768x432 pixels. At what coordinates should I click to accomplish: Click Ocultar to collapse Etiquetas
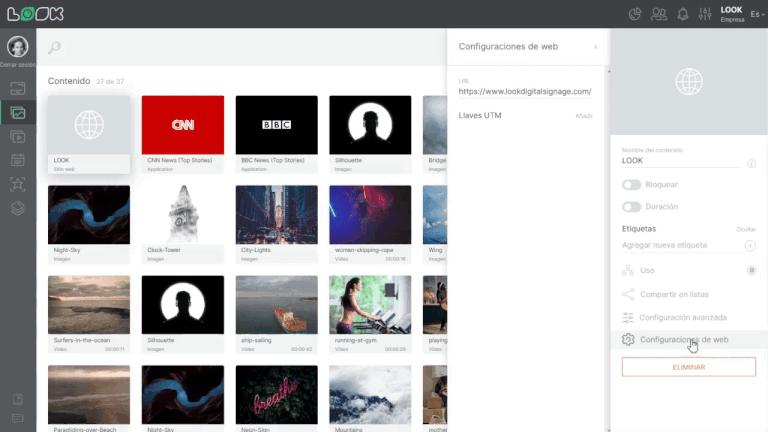pyautogui.click(x=746, y=229)
